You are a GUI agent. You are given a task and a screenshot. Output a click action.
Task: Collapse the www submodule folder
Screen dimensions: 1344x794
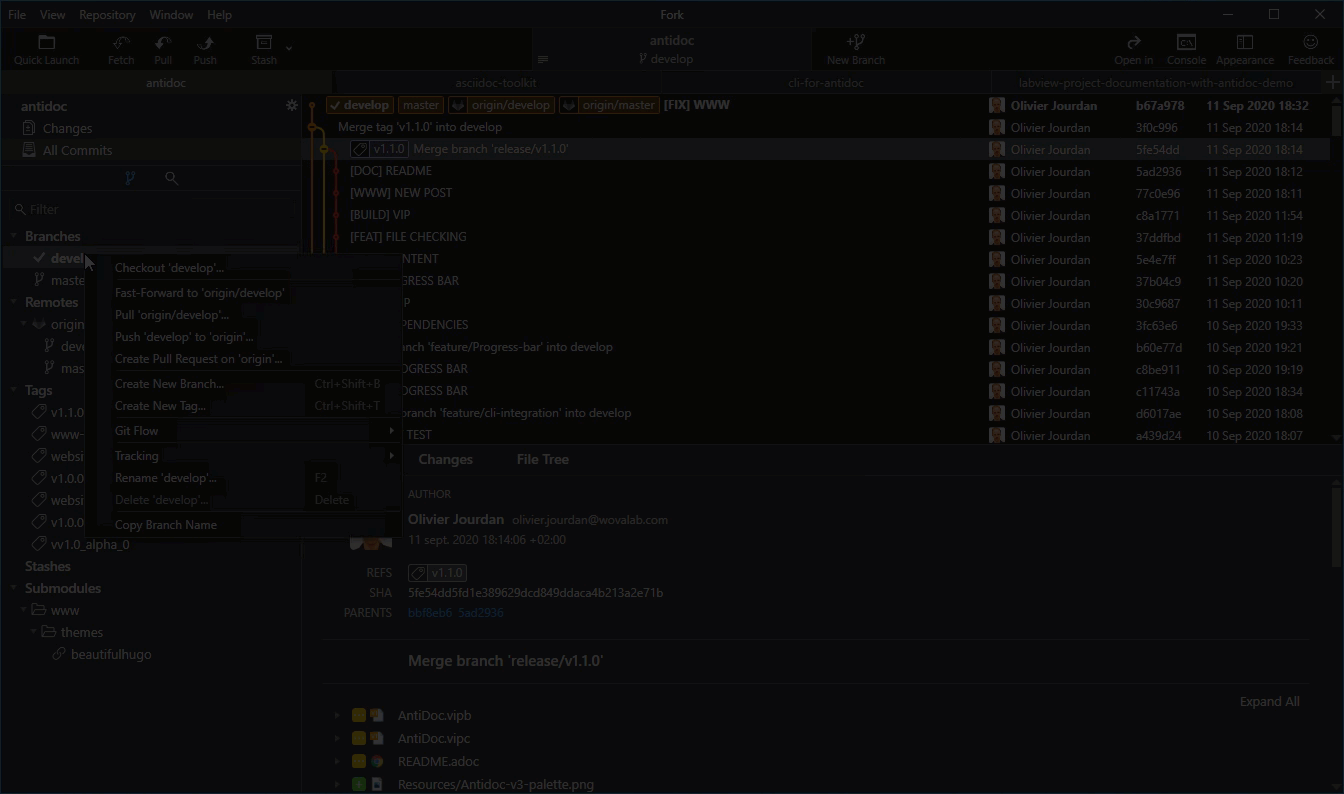tap(24, 610)
